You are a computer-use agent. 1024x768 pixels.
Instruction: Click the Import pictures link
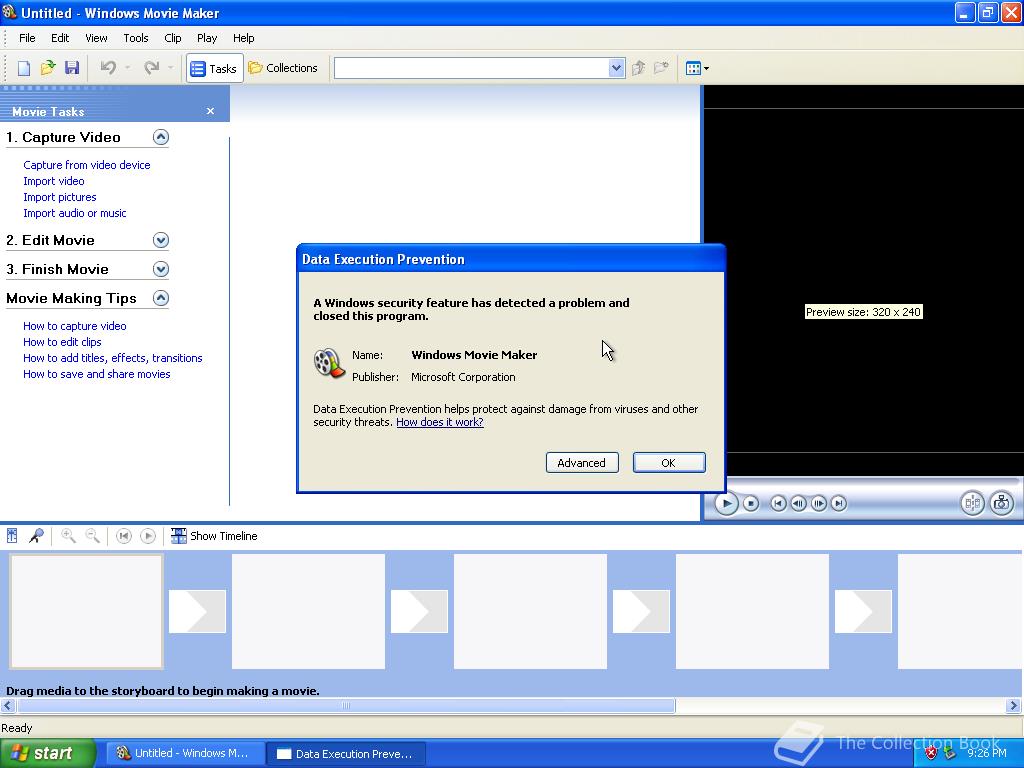[59, 197]
